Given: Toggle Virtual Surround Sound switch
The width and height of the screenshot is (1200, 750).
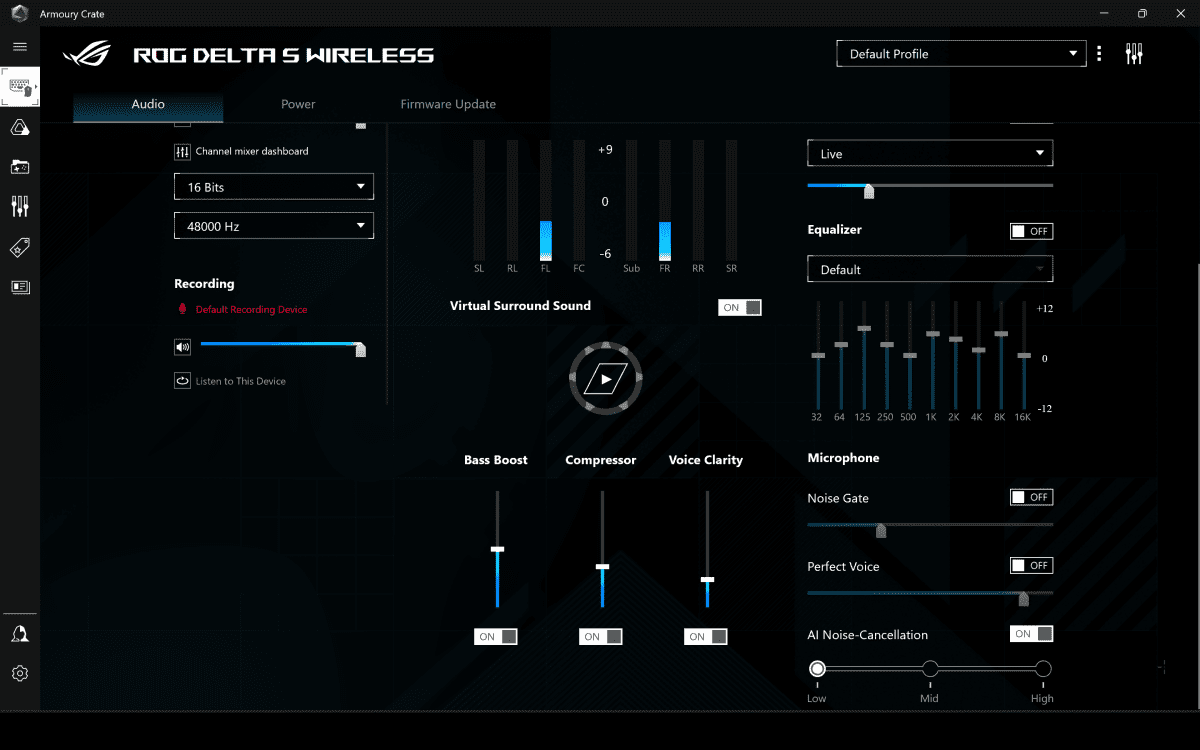Looking at the screenshot, I should pos(740,307).
